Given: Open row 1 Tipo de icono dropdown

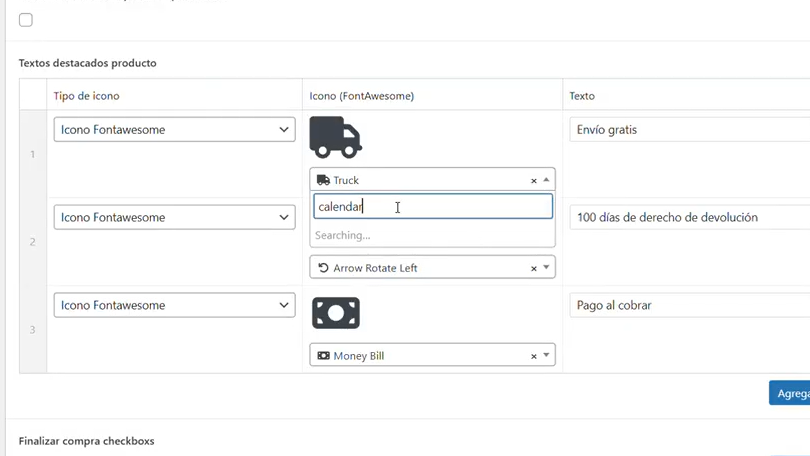Looking at the screenshot, I should click(x=174, y=130).
